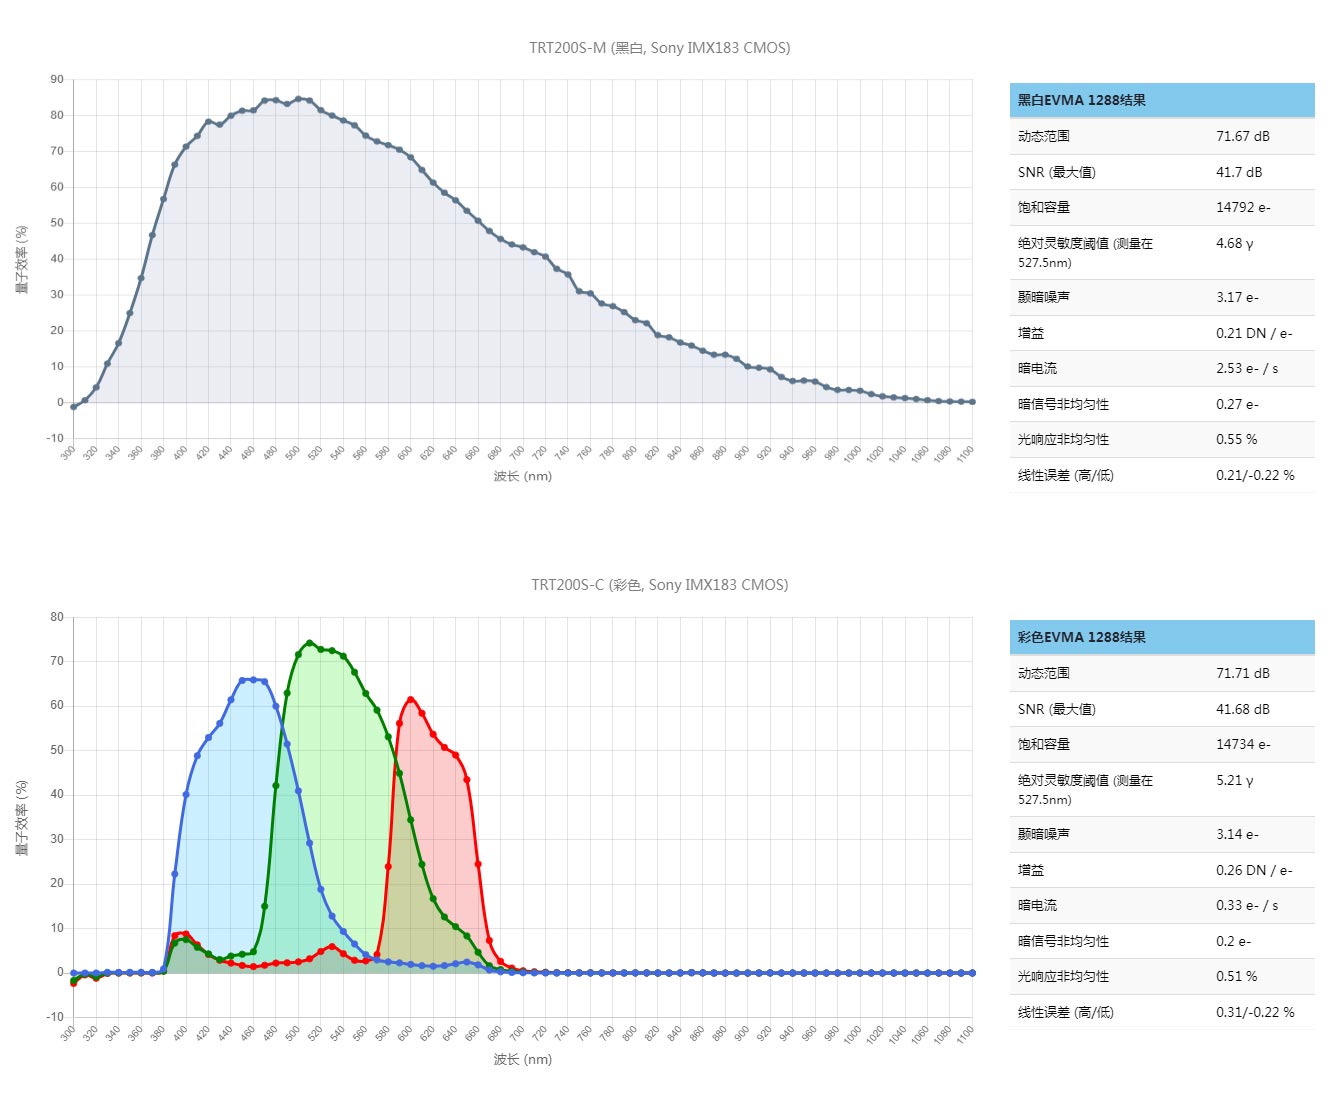Image resolution: width=1341 pixels, height=1112 pixels.
Task: Click the 5.21 γ sensitivity threshold value
Action: click(1234, 780)
